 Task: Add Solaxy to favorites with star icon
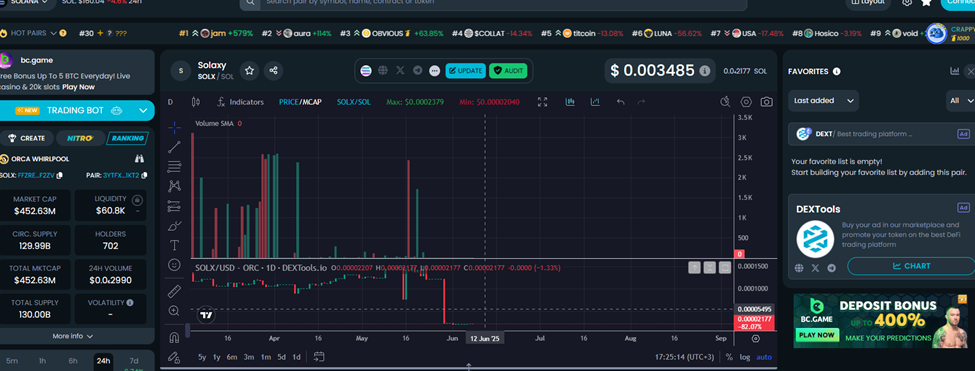pos(249,71)
